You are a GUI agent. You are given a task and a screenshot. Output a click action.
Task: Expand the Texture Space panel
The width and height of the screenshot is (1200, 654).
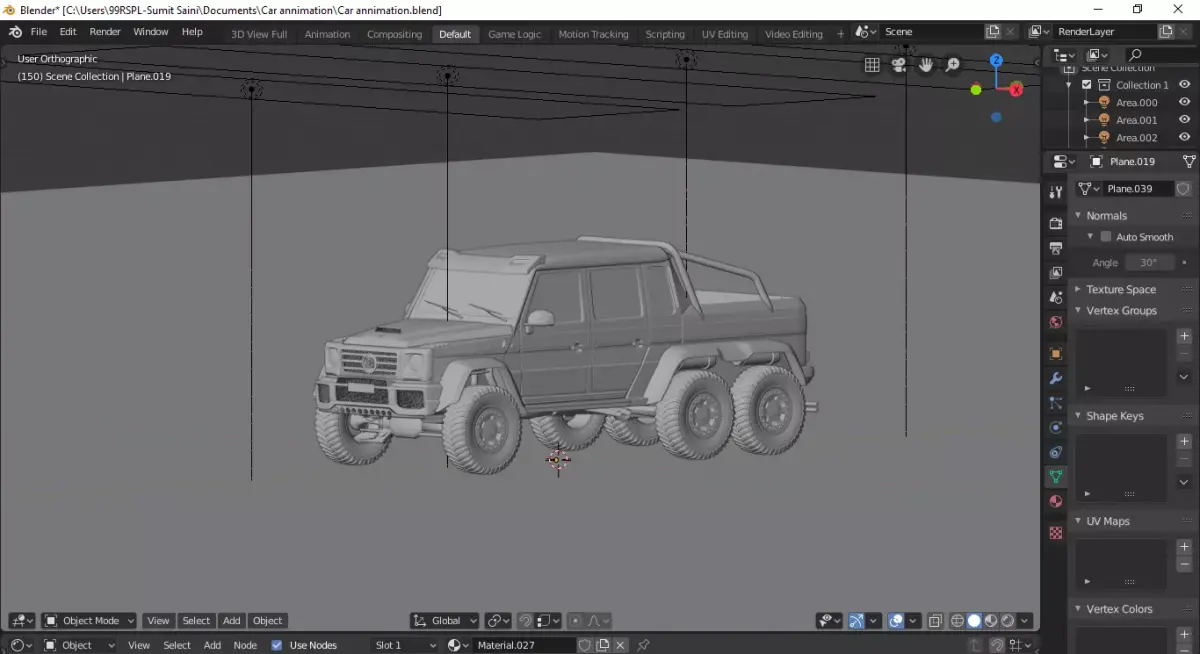[1120, 289]
